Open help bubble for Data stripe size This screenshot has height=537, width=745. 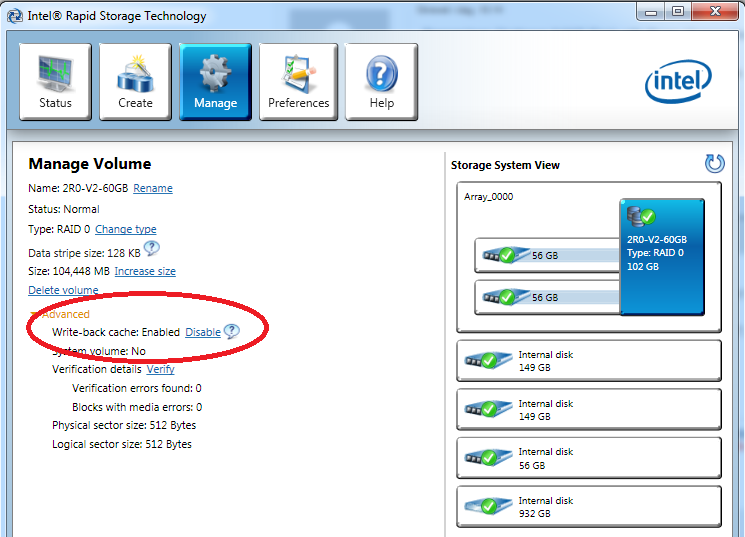[152, 249]
